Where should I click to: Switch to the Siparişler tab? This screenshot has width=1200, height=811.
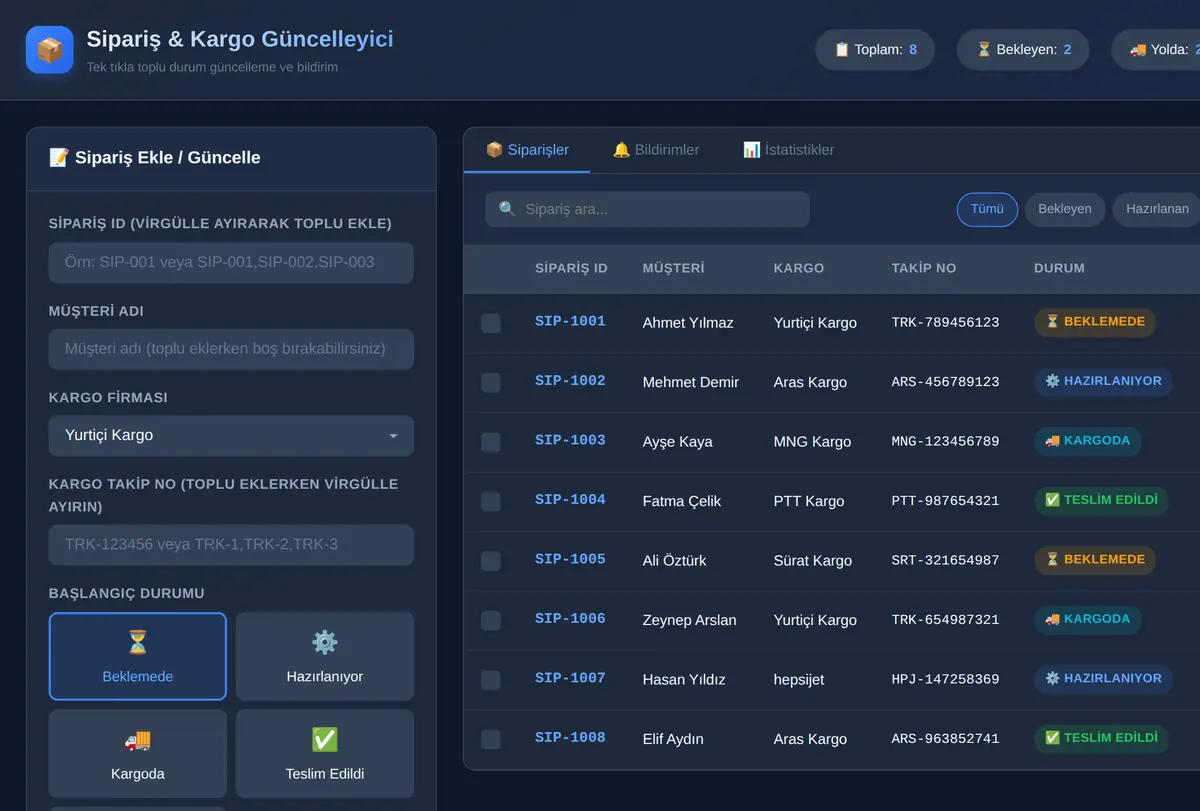click(x=527, y=150)
